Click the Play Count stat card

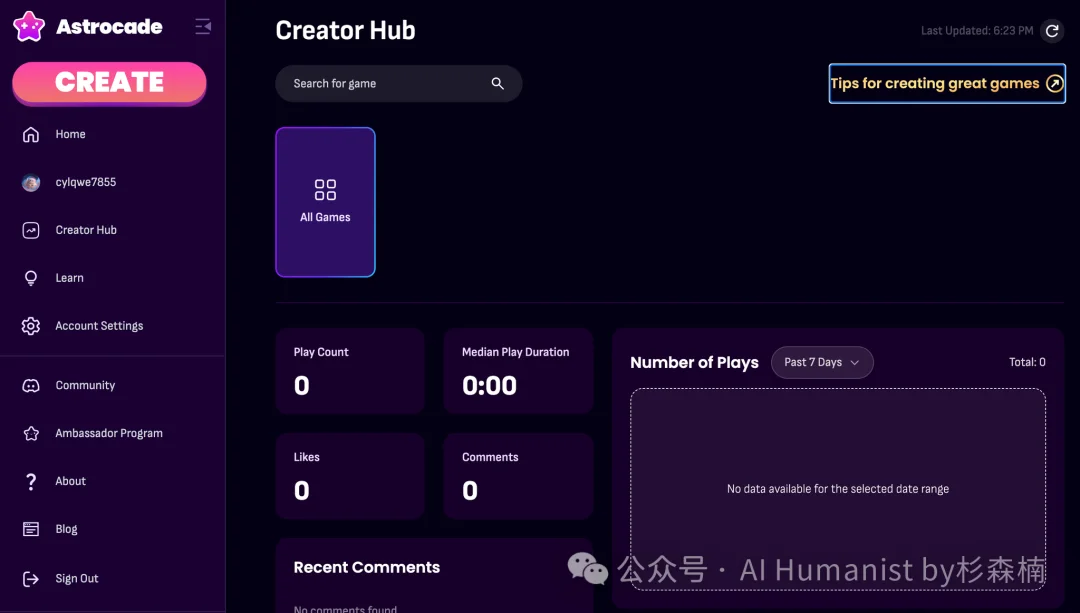[350, 371]
